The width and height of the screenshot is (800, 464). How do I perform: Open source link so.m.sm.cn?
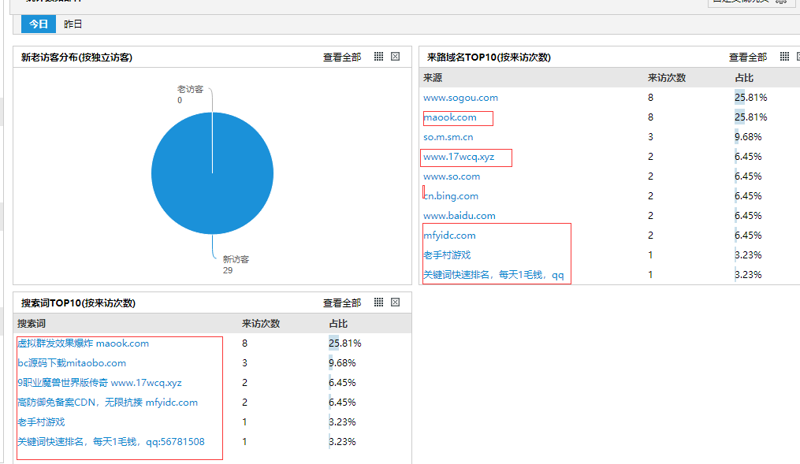tap(448, 137)
